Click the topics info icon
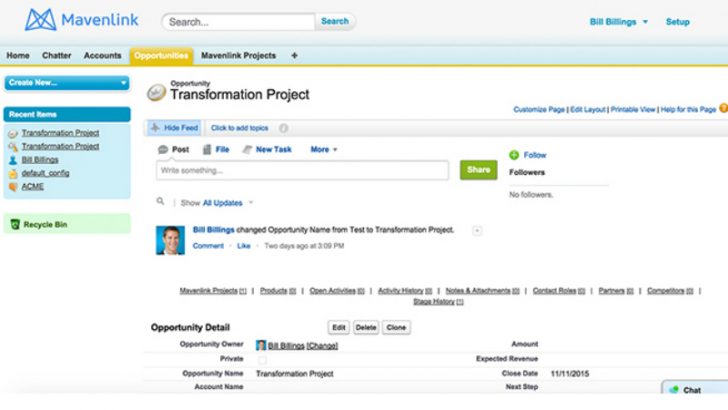This screenshot has width=728, height=410. click(x=283, y=128)
